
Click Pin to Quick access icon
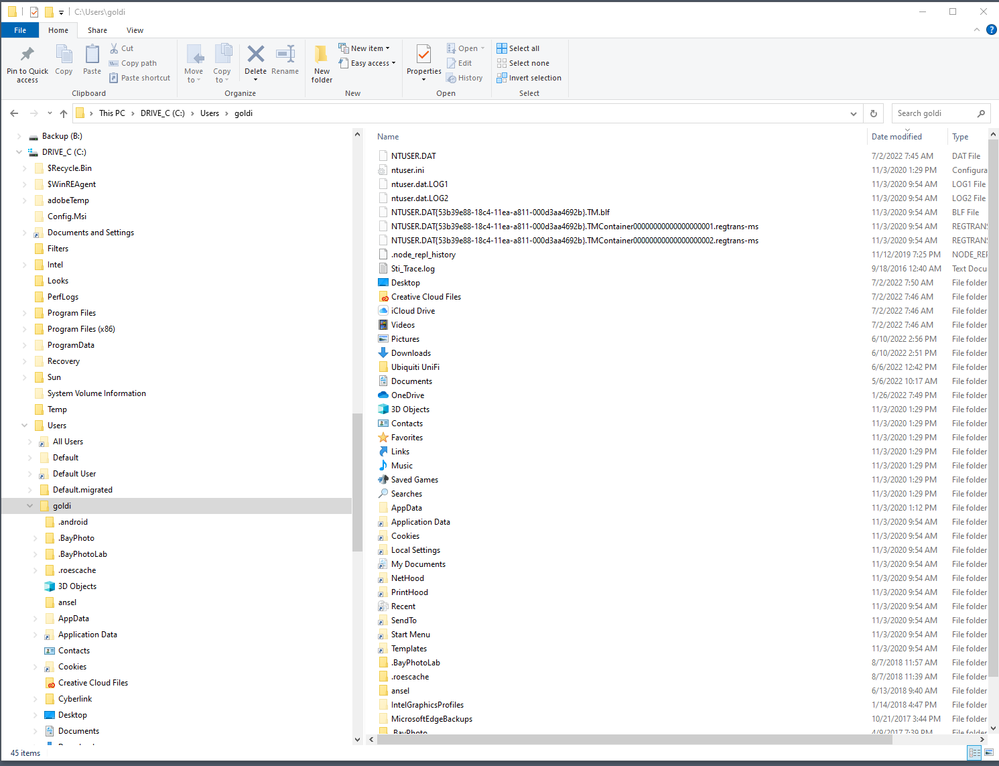click(x=27, y=55)
